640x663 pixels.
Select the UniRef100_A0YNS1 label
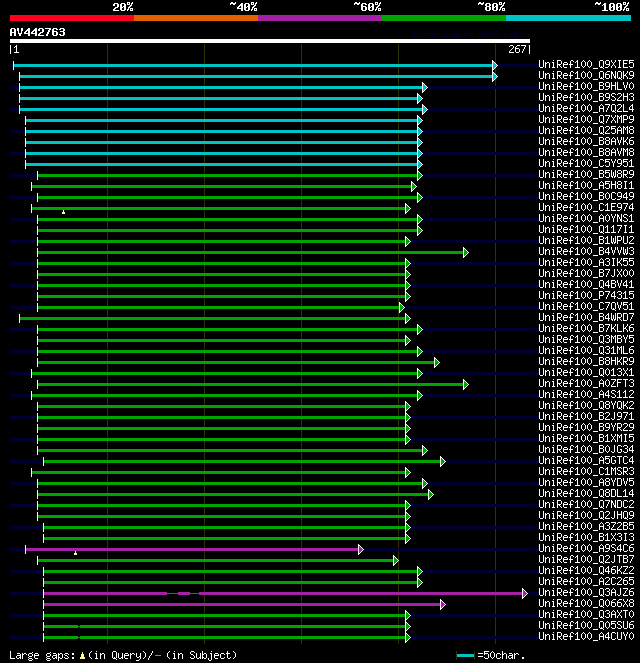point(586,218)
